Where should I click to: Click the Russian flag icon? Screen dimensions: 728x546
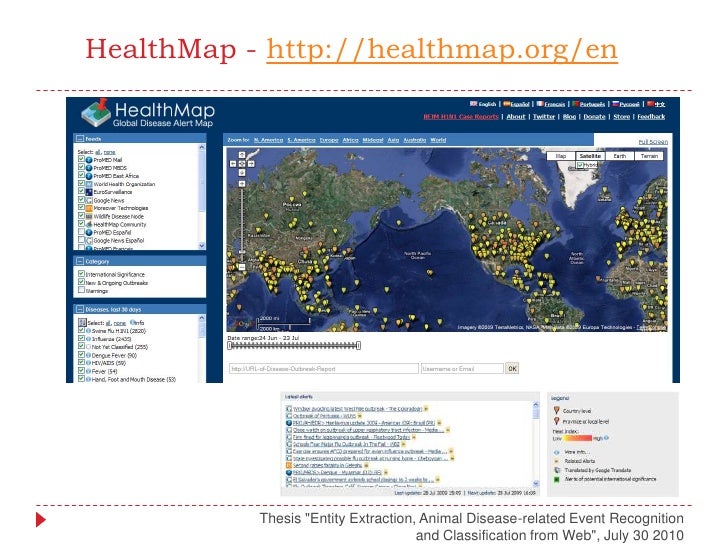pos(616,104)
